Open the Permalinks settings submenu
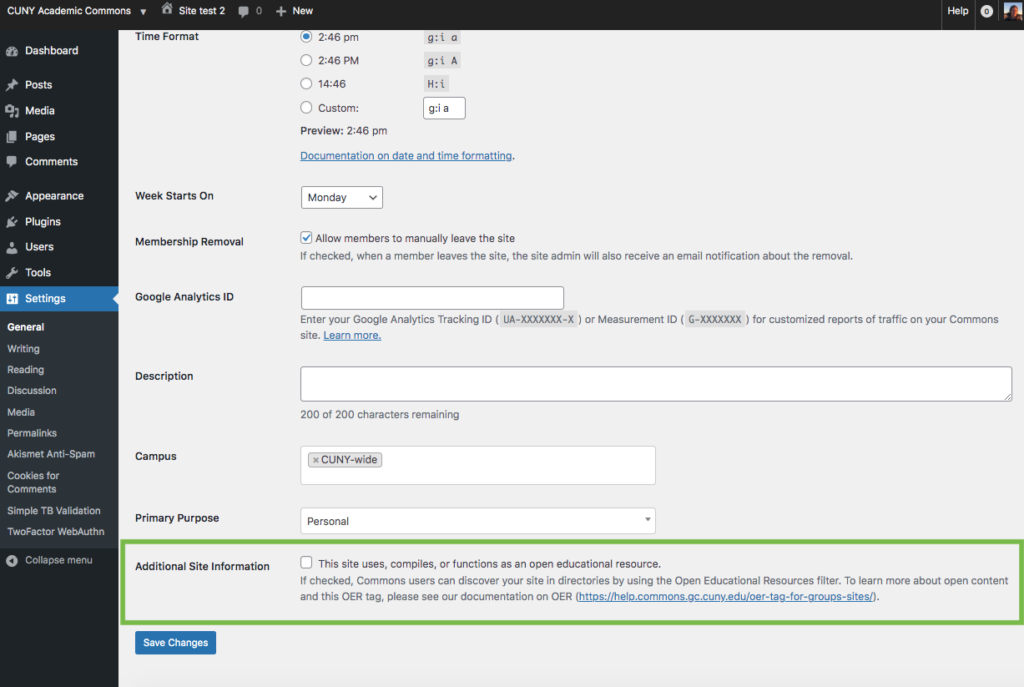Screen dimensions: 1024x687 click(31, 433)
